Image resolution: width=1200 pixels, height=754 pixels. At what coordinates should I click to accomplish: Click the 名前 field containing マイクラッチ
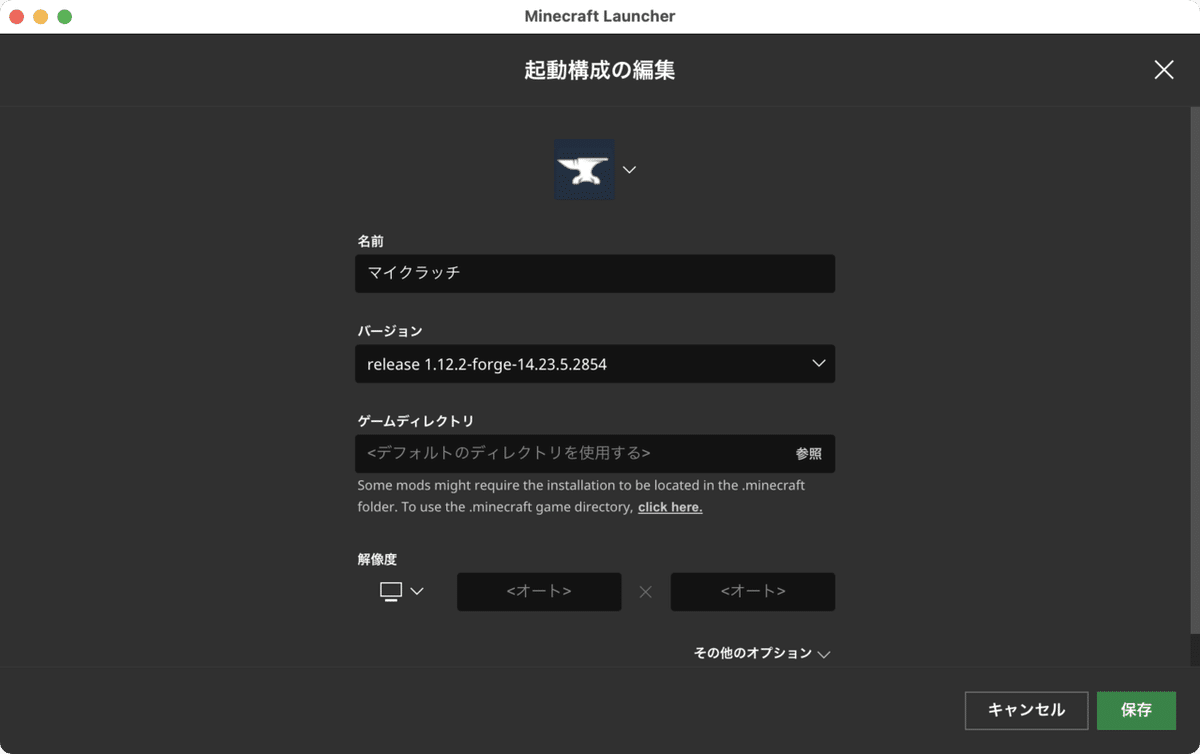(x=595, y=273)
